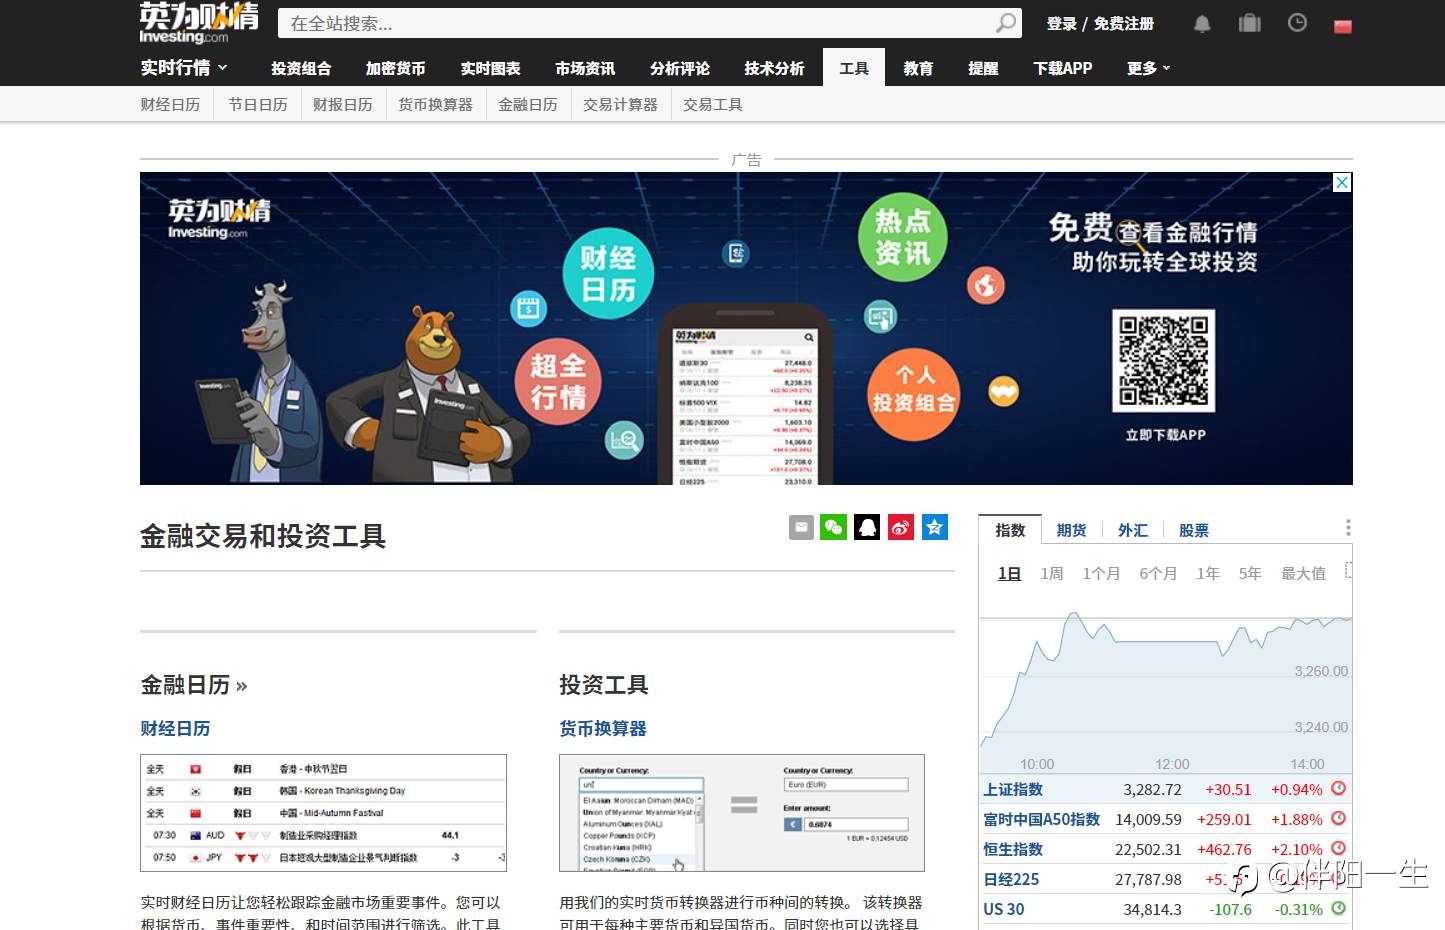The height and width of the screenshot is (930, 1445).
Task: Share page via WeChat icon
Action: point(834,527)
